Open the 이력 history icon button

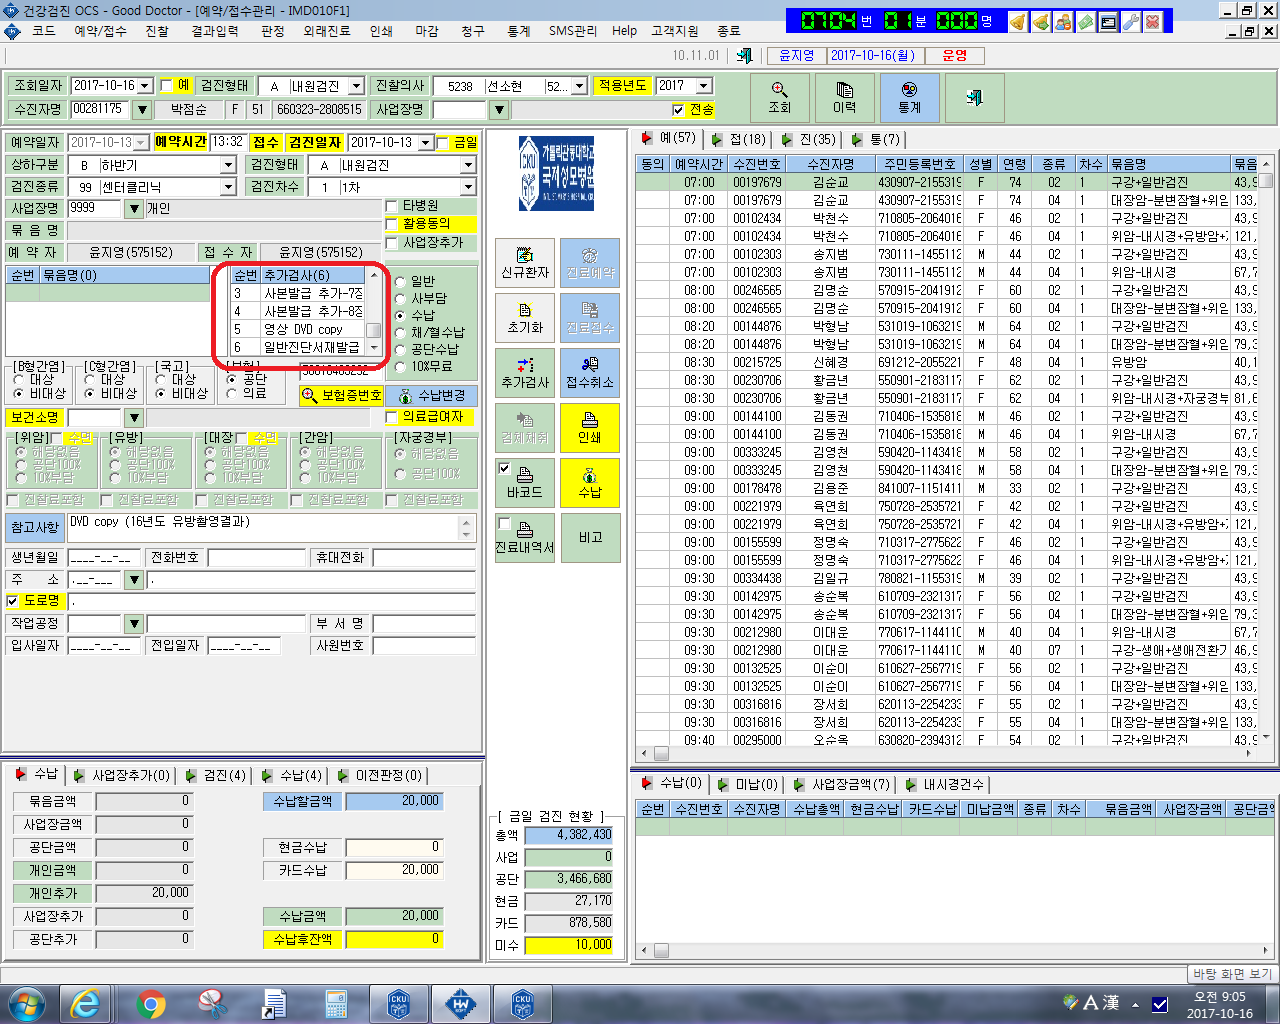844,97
